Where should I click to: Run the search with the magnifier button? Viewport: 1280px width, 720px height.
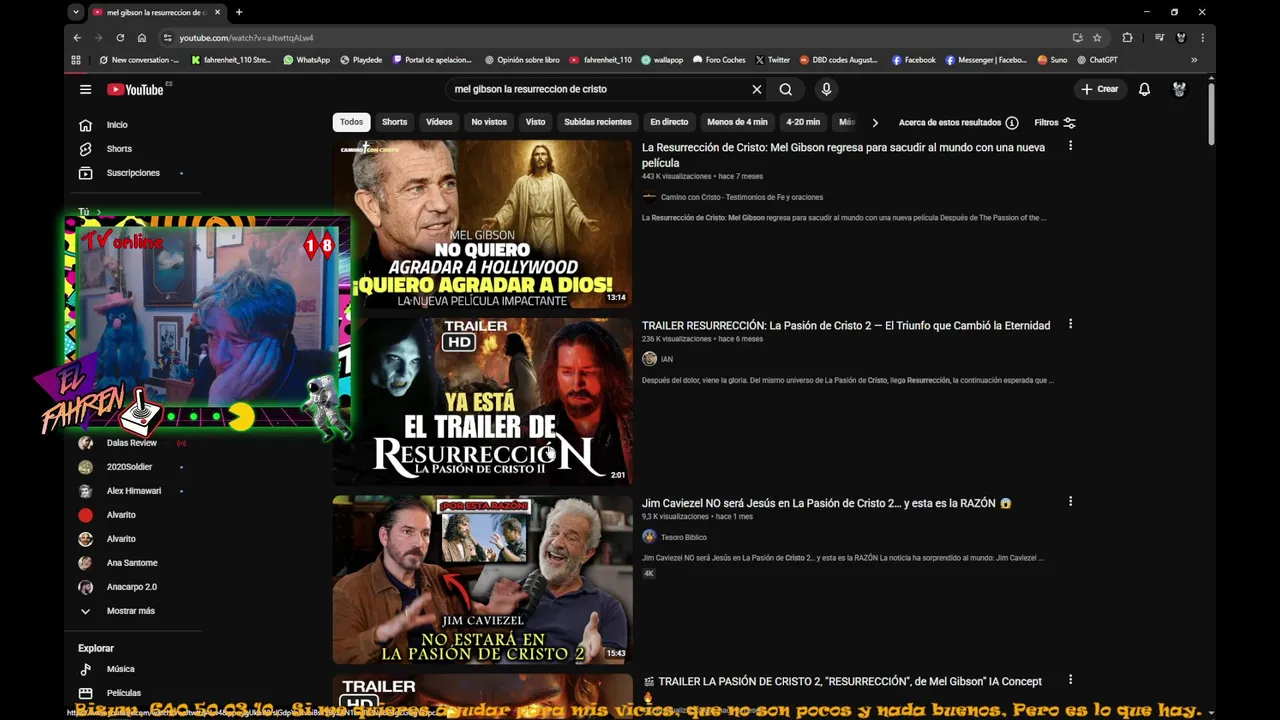[x=786, y=89]
